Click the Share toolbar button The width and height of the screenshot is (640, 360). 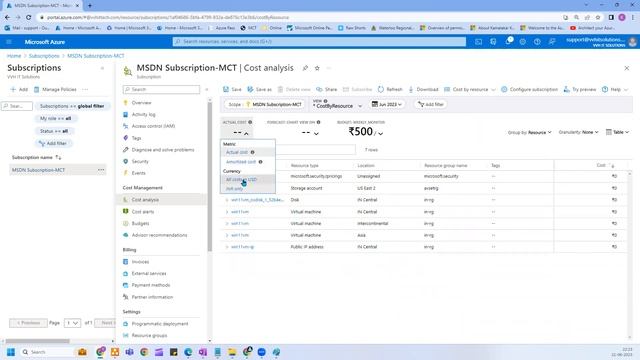click(x=327, y=89)
